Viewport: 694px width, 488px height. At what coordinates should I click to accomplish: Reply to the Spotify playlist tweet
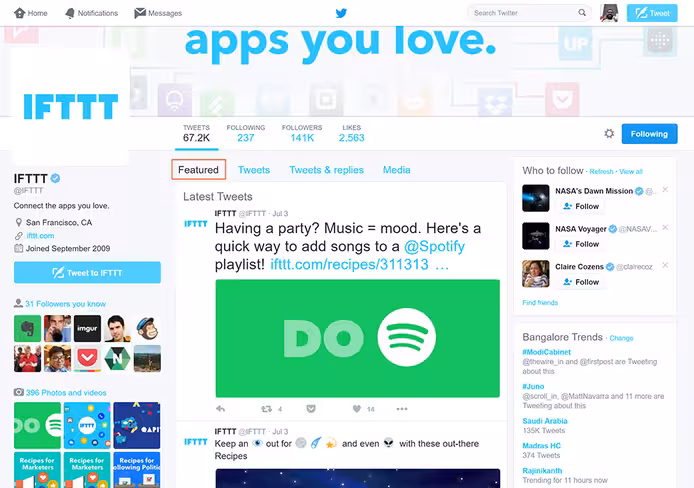coord(220,409)
